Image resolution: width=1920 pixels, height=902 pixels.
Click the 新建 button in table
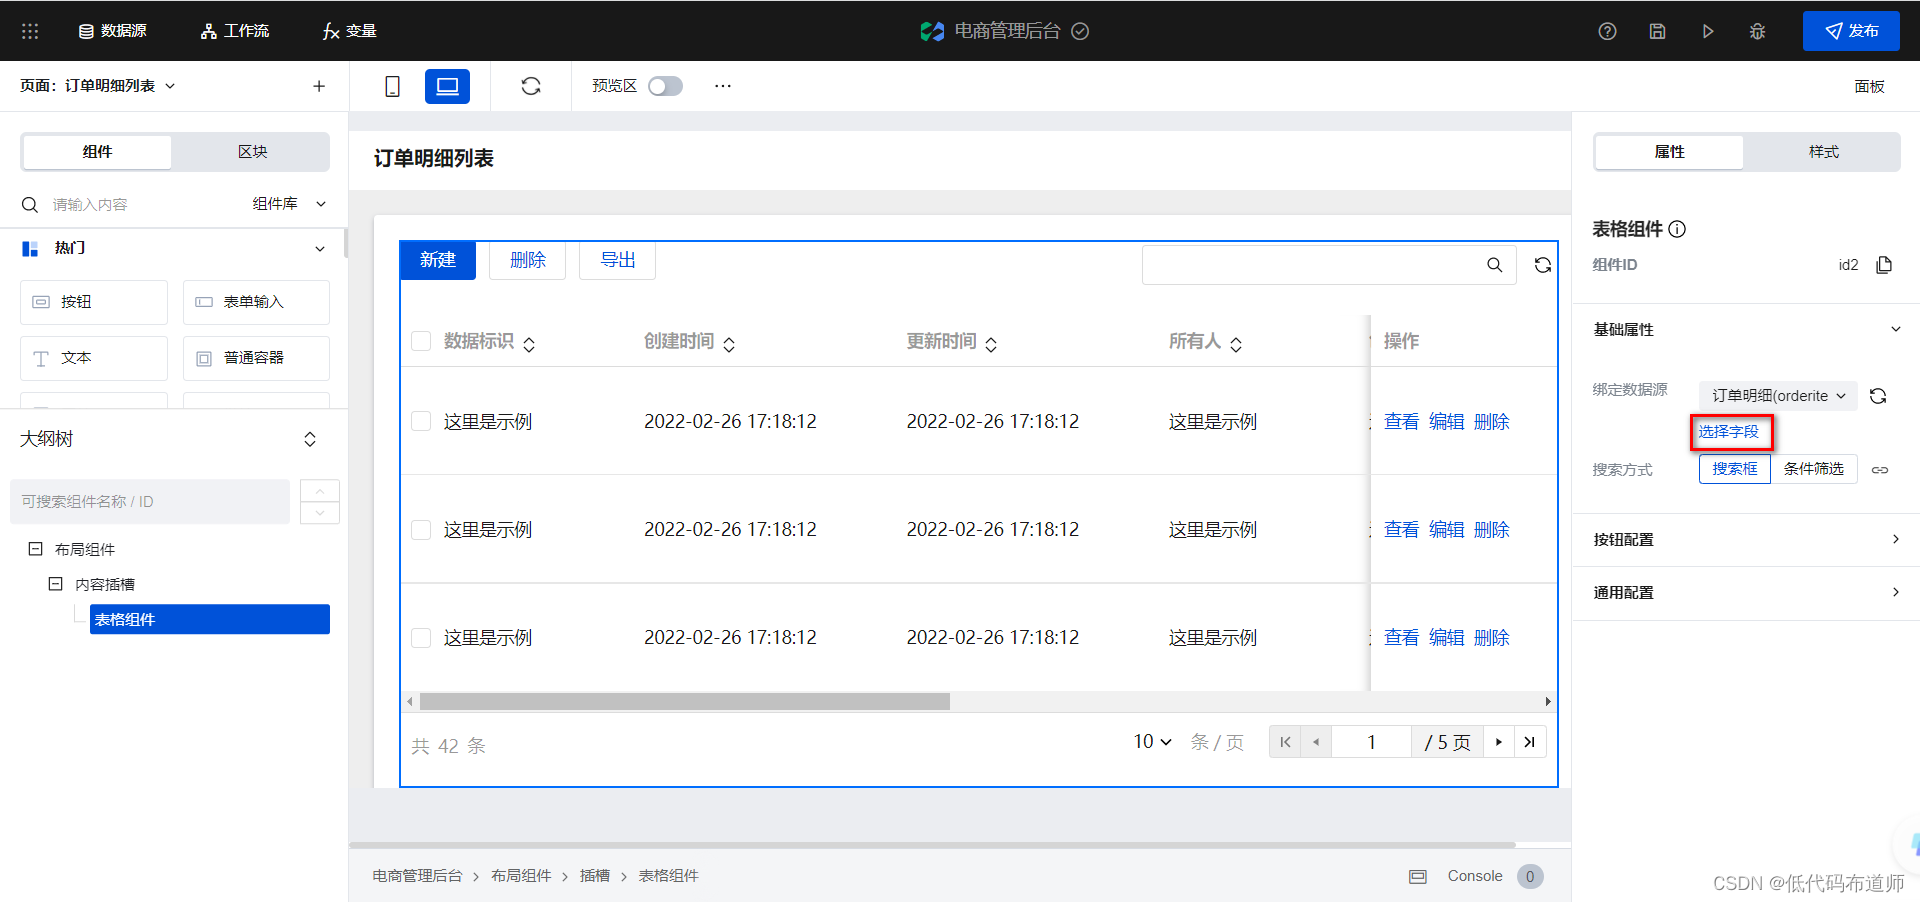(x=438, y=260)
